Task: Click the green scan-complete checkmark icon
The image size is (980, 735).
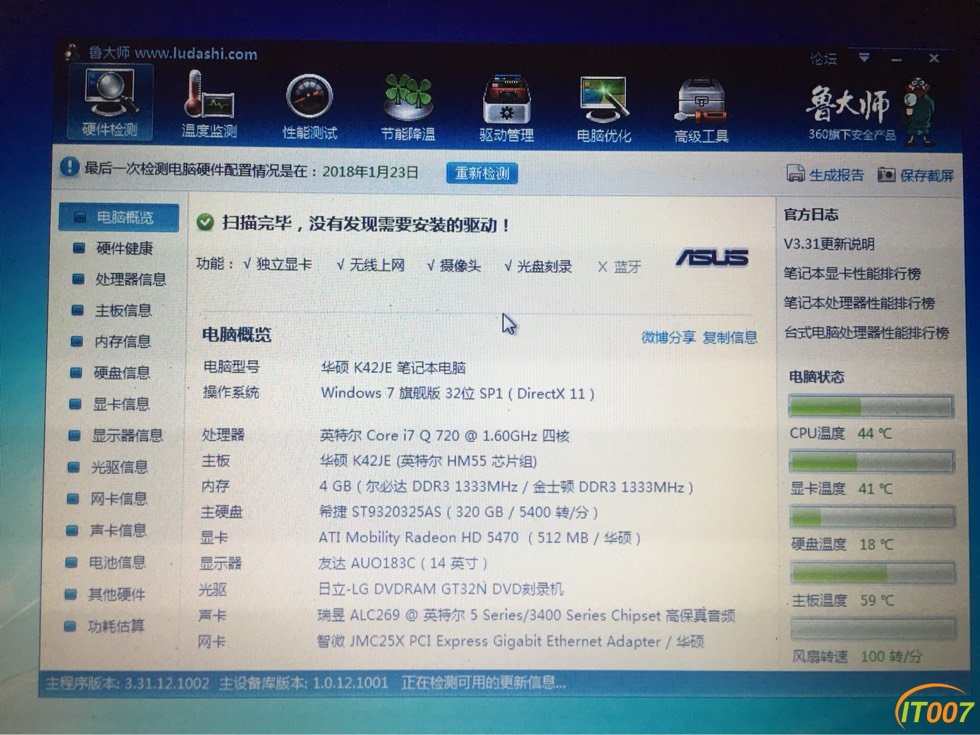Action: click(x=205, y=222)
